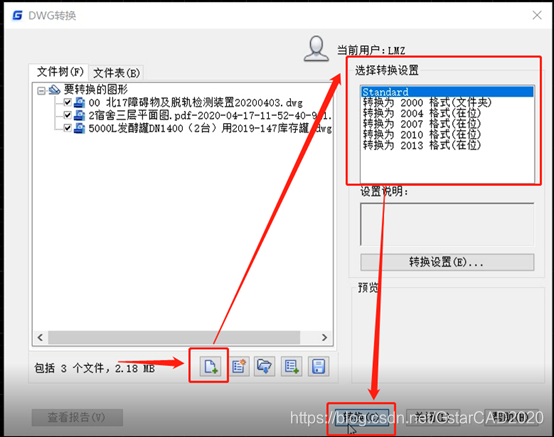Click the right scroll arrow of file tree
Image resolution: width=554 pixels, height=437 pixels.
[x=324, y=337]
